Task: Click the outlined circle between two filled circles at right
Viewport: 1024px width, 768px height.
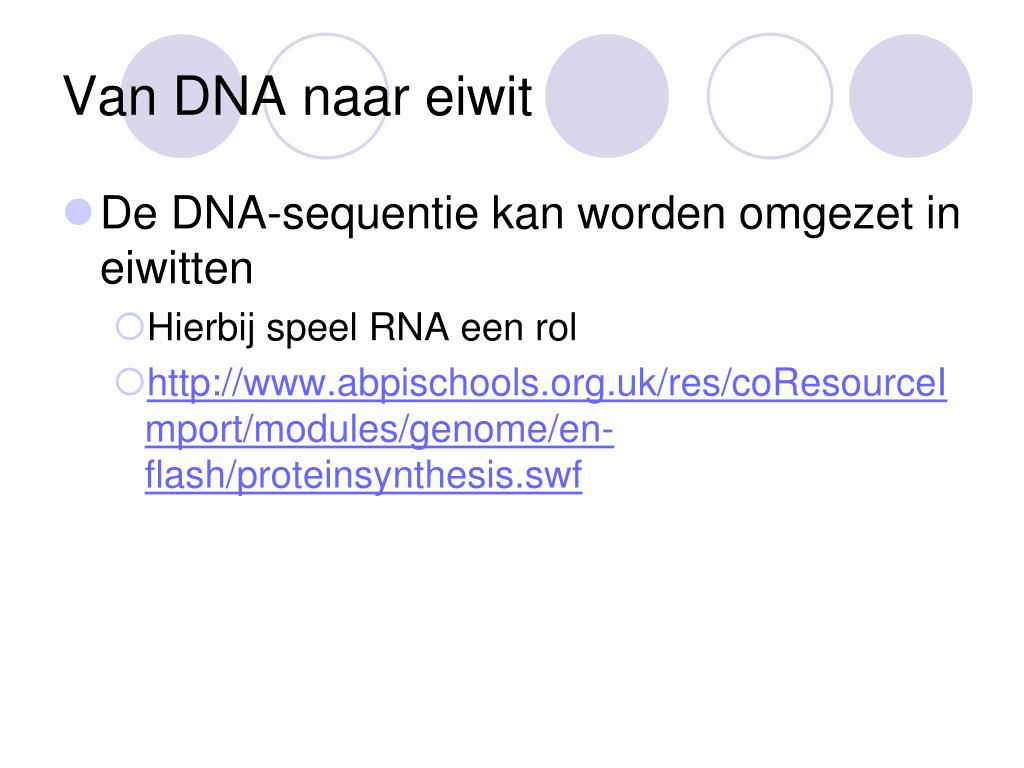Action: tap(770, 95)
